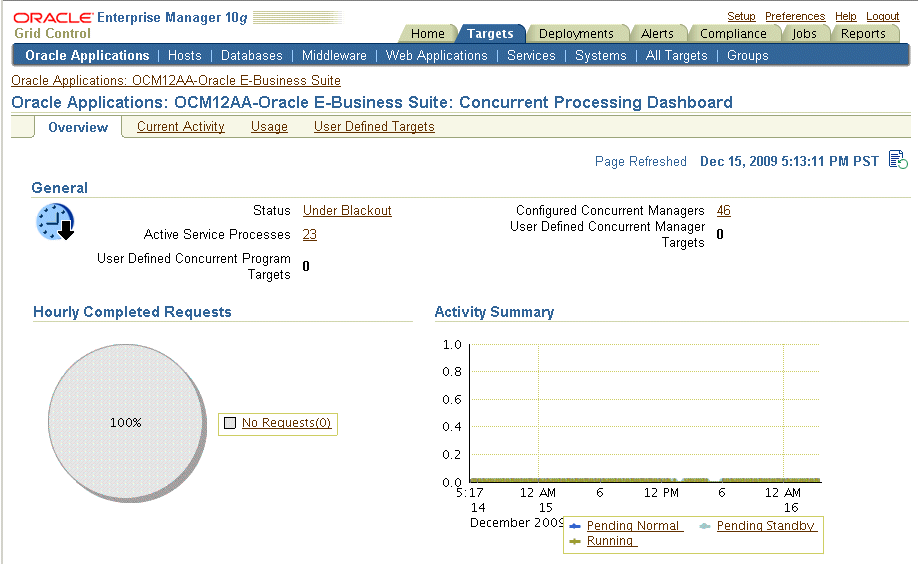
Task: Click the Activity Summary chart area
Action: [645, 413]
